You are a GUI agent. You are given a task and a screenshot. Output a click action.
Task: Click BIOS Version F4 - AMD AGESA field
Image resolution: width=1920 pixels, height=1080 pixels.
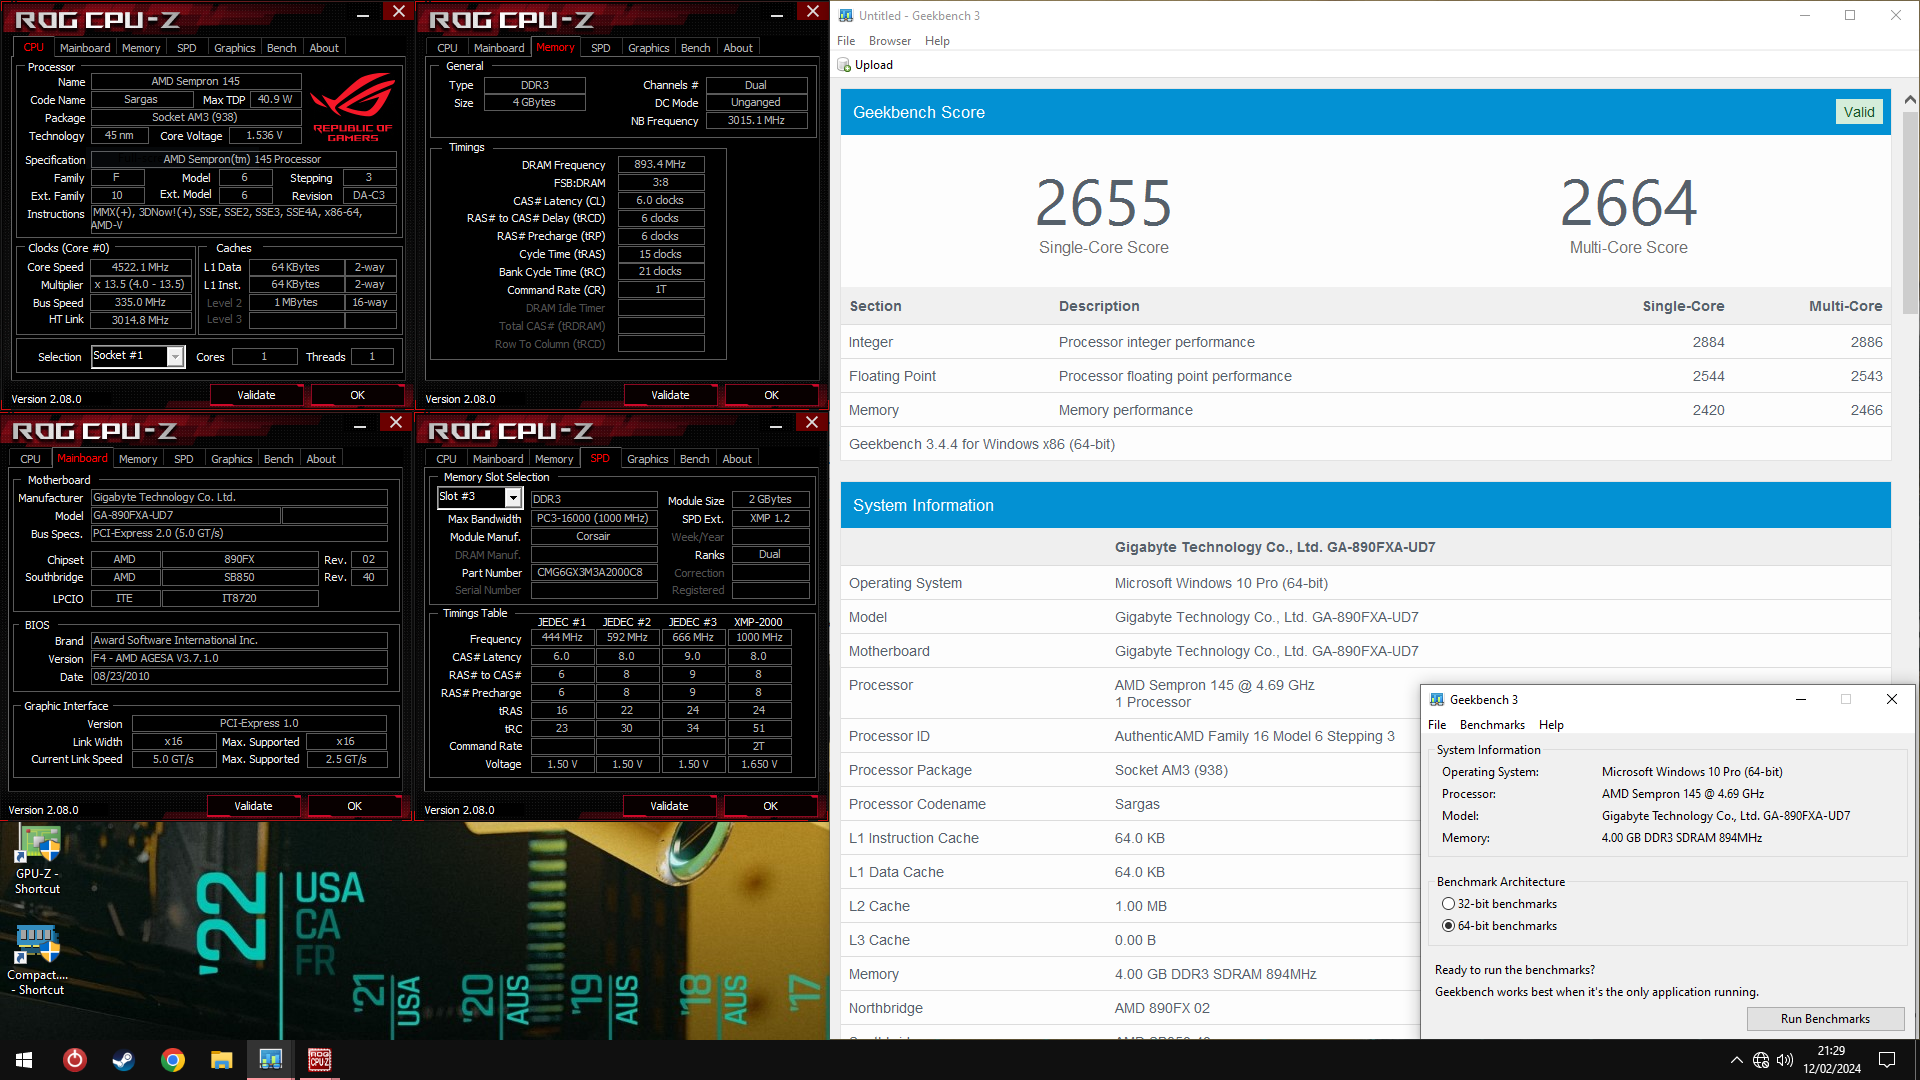pos(239,659)
